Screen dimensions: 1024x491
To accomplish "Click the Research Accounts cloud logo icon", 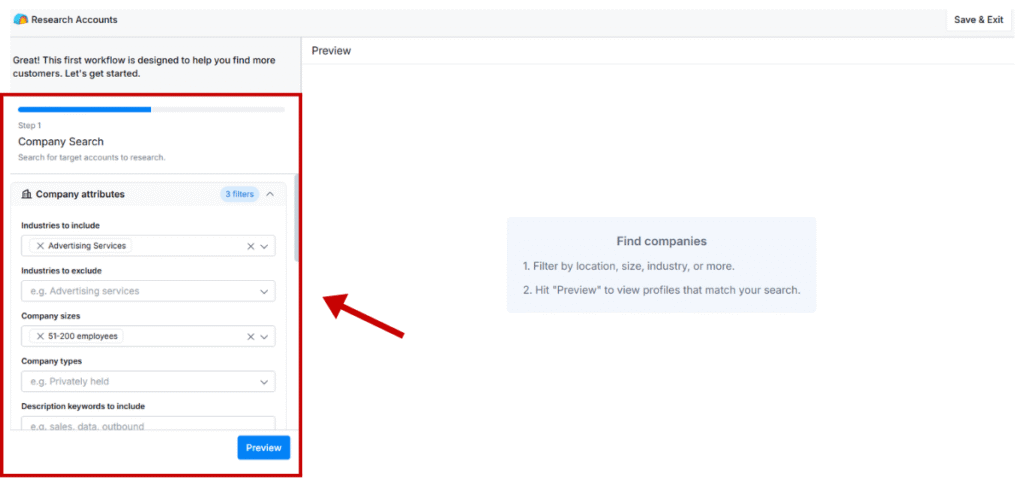I will point(20,19).
